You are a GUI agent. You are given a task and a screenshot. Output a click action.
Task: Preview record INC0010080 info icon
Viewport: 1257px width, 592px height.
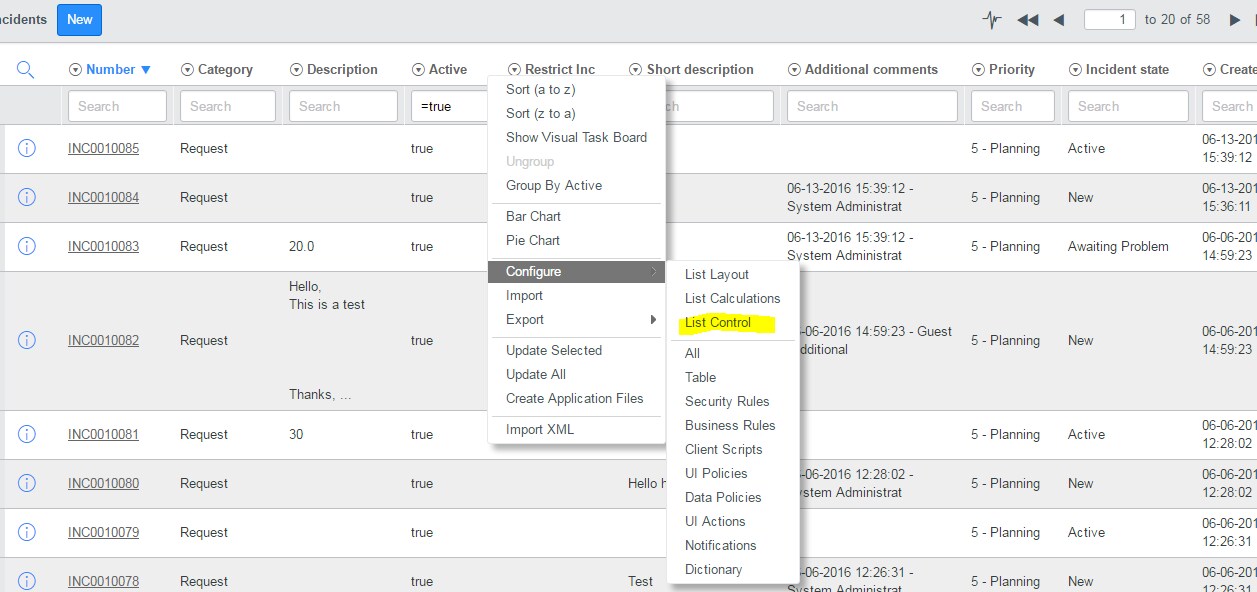click(27, 483)
